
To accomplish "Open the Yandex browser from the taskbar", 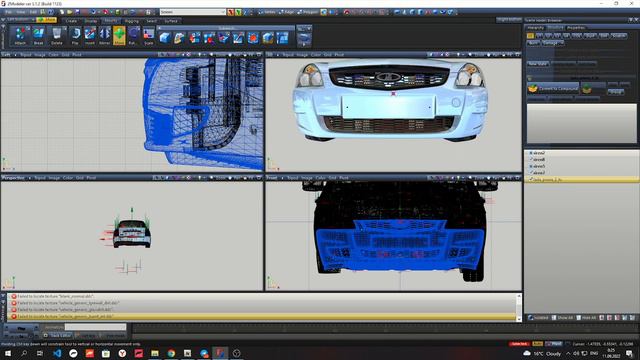I will click(x=122, y=353).
